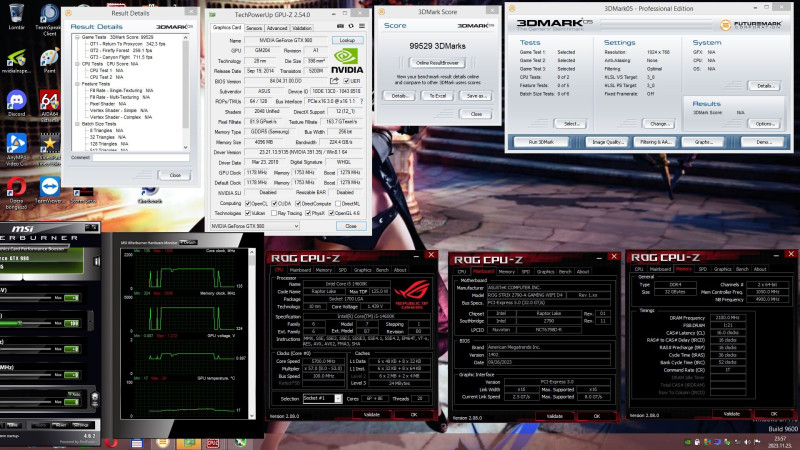Toggle the PhysX checkbox in GPU-Z

click(x=308, y=213)
